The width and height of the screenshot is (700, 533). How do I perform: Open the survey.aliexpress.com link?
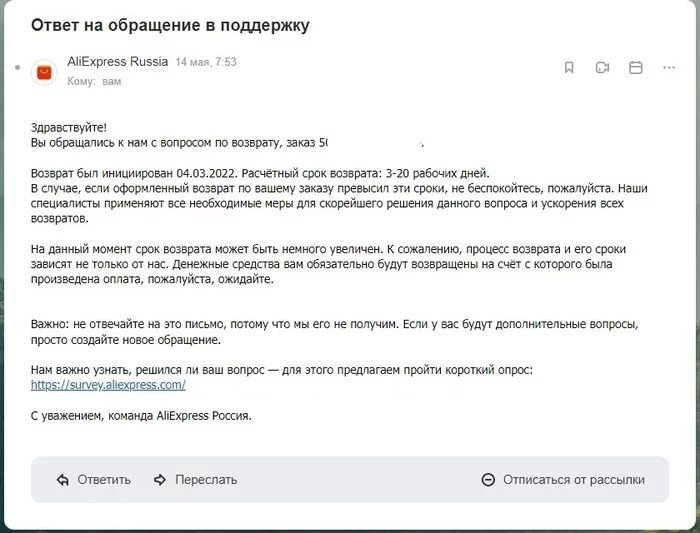coord(108,385)
